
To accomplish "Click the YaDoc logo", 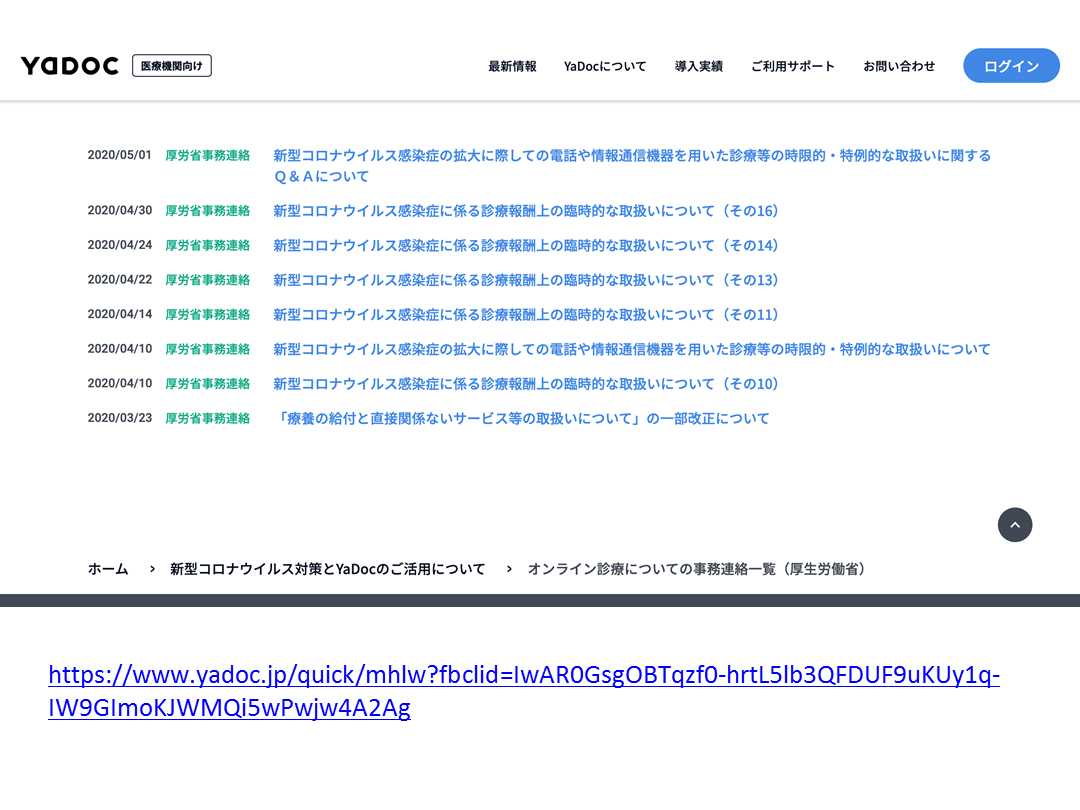I will [x=70, y=66].
